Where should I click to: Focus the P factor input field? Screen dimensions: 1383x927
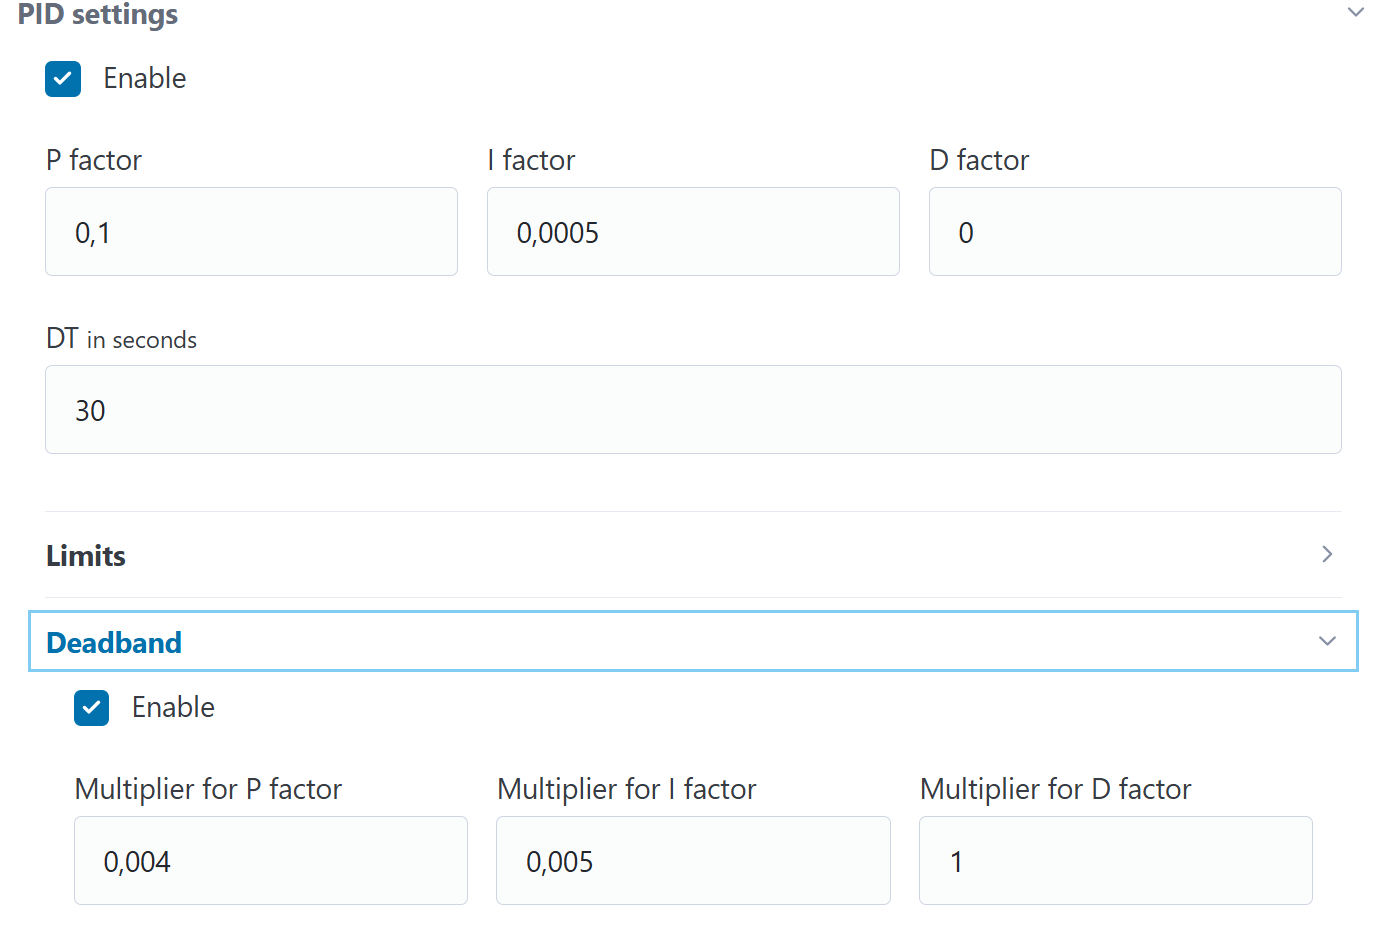tap(251, 232)
